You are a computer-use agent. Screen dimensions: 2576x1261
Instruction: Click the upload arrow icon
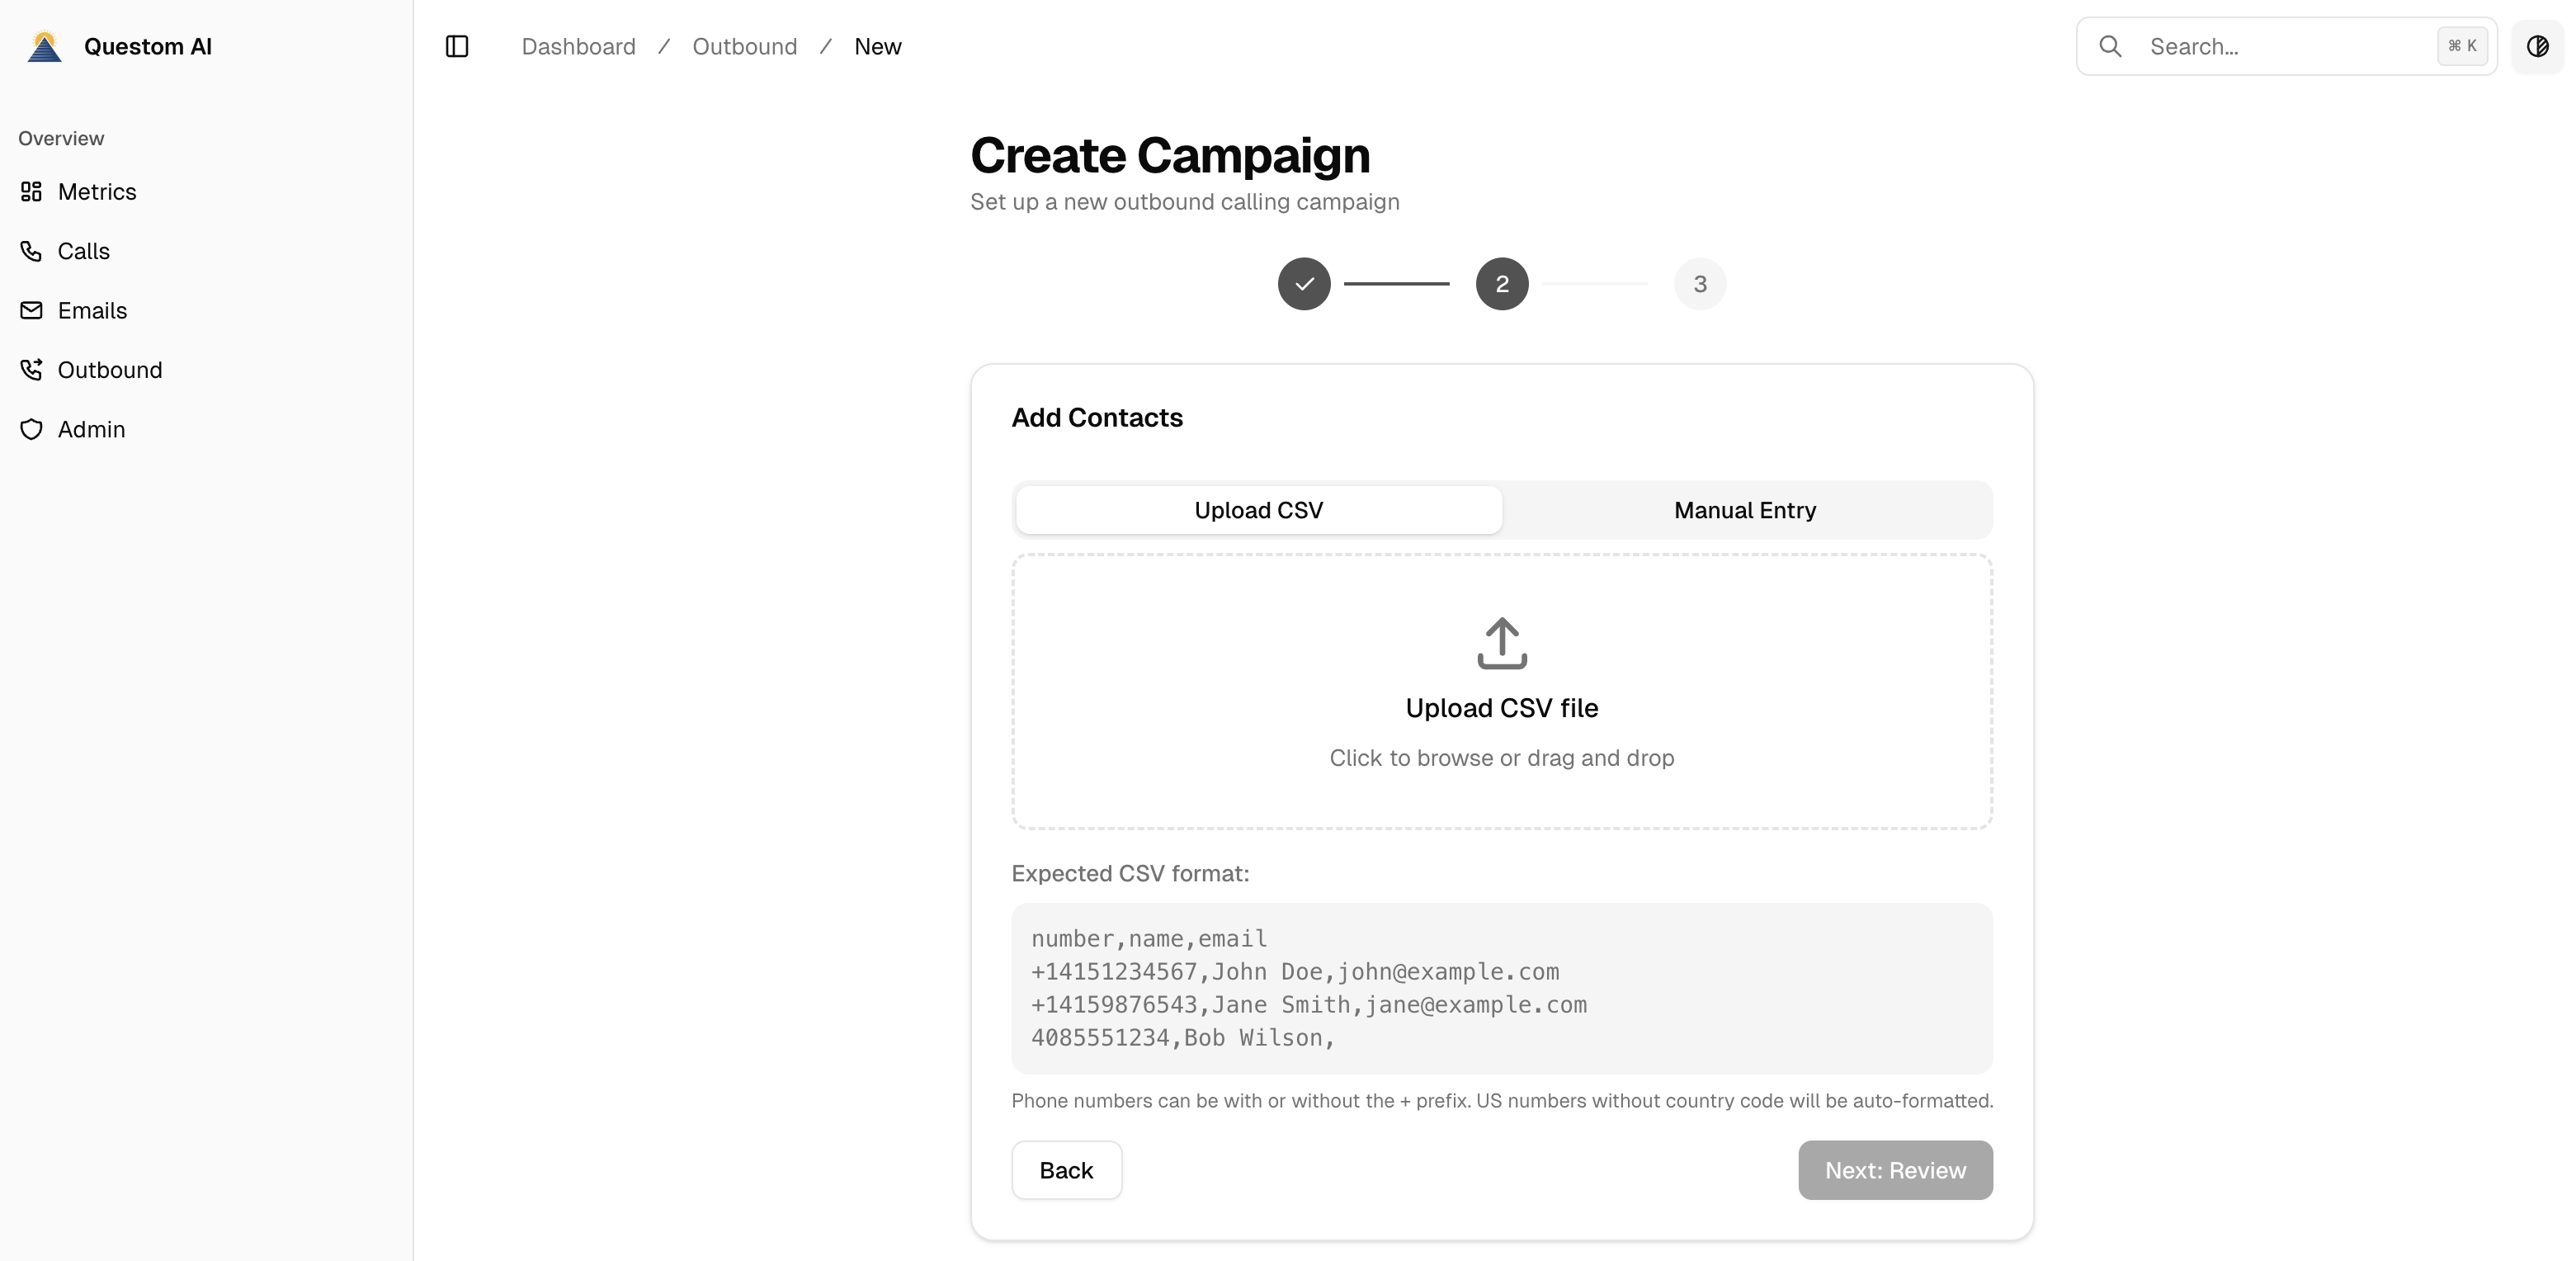tap(1501, 643)
